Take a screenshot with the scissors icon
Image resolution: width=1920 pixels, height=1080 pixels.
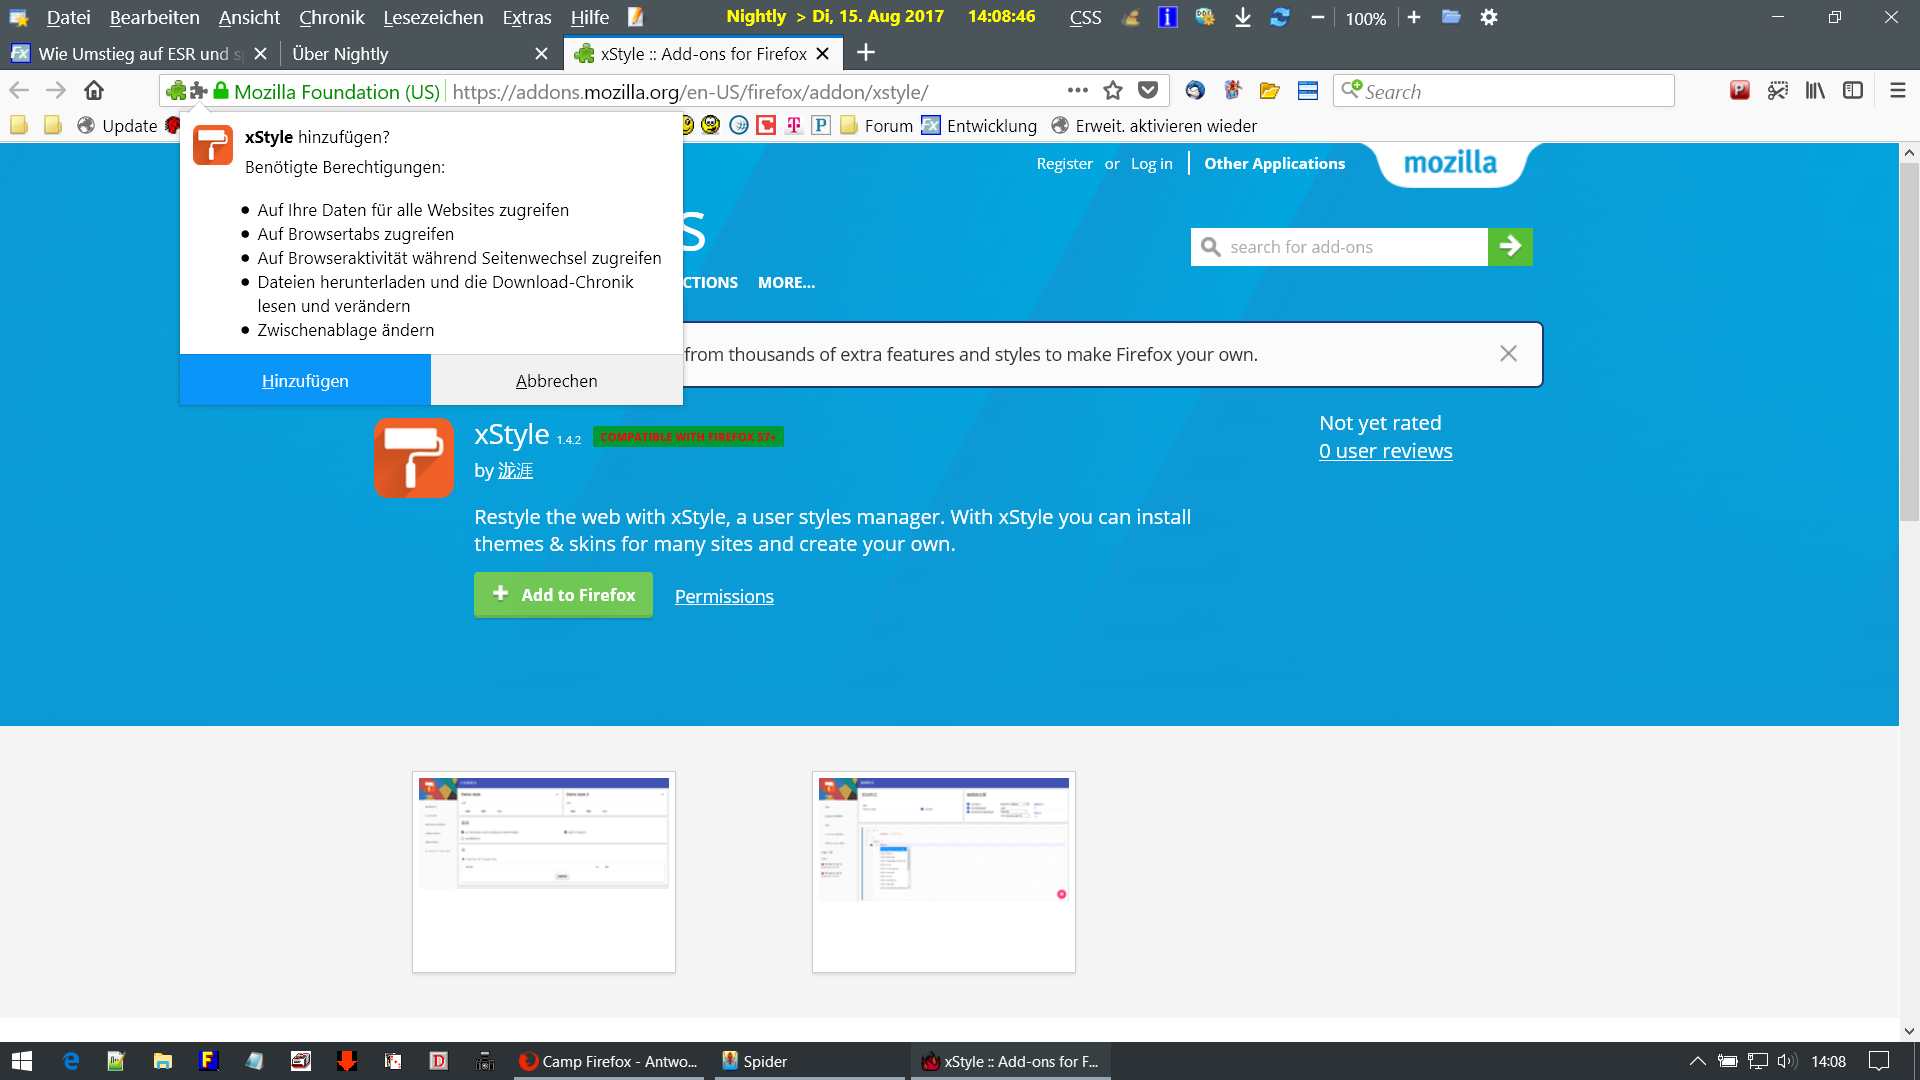coord(1777,91)
